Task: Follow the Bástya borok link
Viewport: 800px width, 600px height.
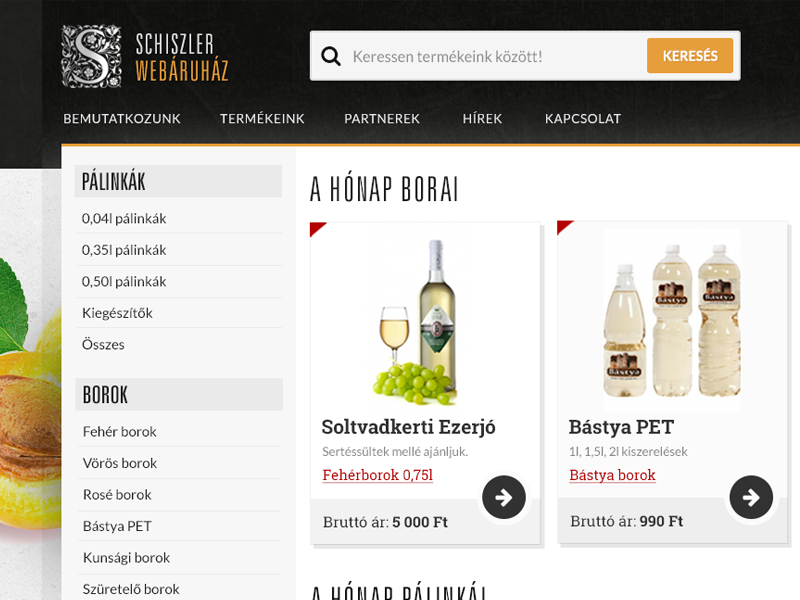Action: (612, 475)
